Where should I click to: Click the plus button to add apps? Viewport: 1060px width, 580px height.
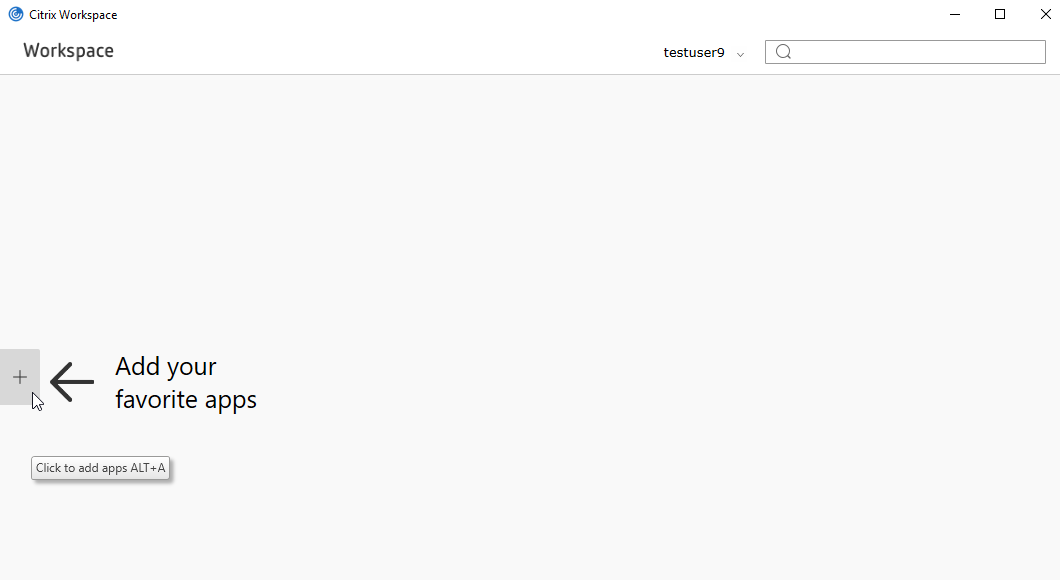pos(20,377)
